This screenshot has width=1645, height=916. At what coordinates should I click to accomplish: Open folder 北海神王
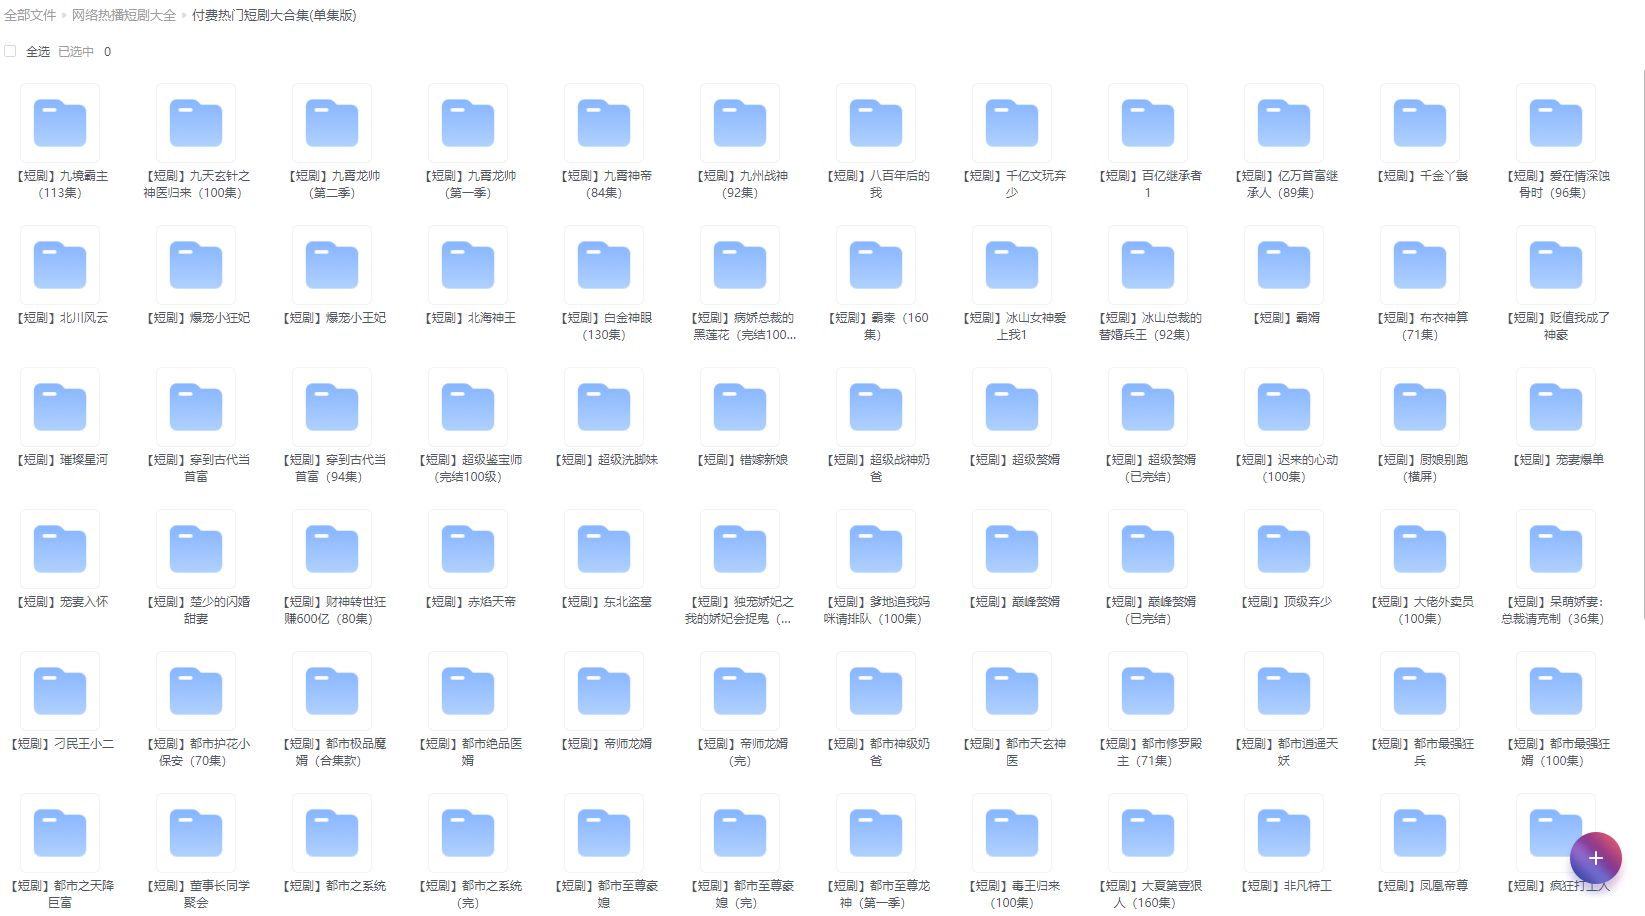click(x=468, y=265)
